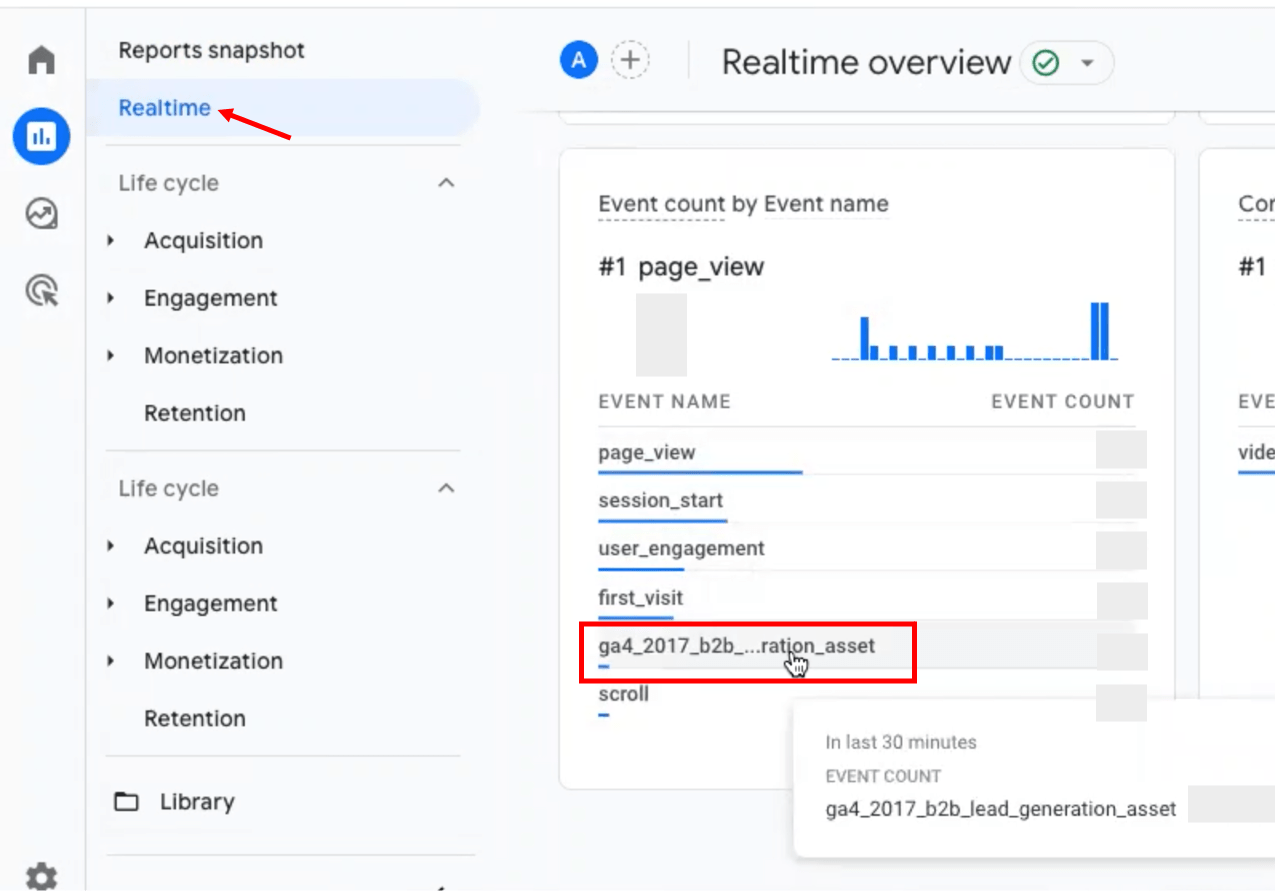Image resolution: width=1275 pixels, height=891 pixels.
Task: Collapse the Life cycle section below Realtime
Action: (446, 183)
